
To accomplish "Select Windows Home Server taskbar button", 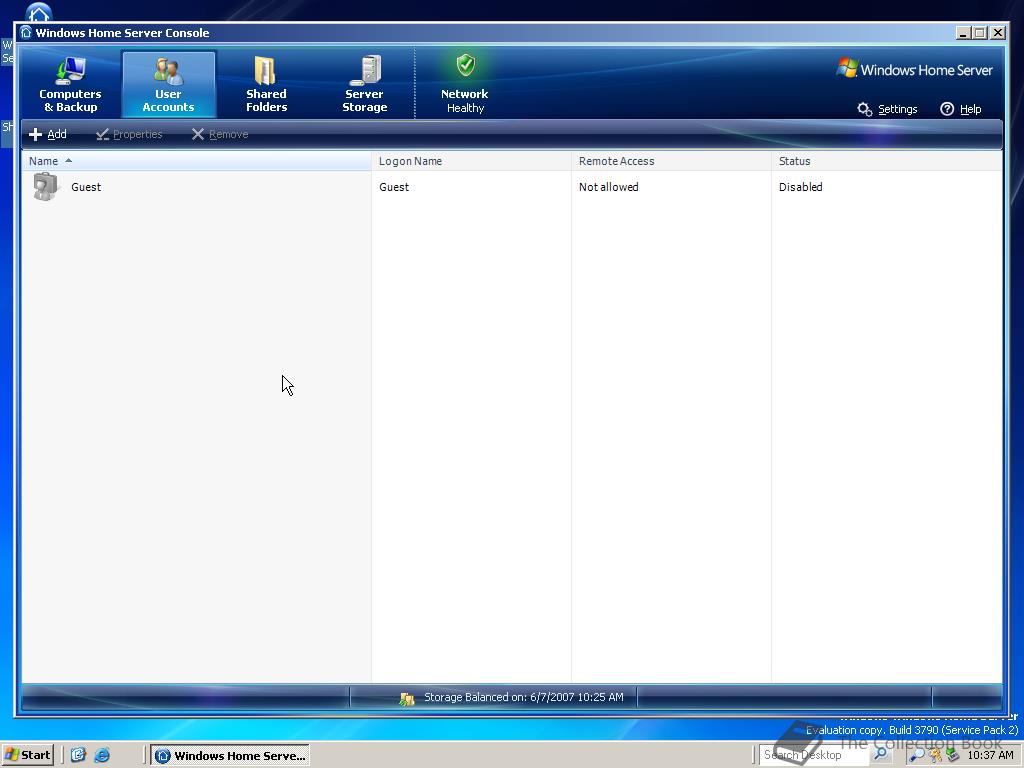I will 230,755.
